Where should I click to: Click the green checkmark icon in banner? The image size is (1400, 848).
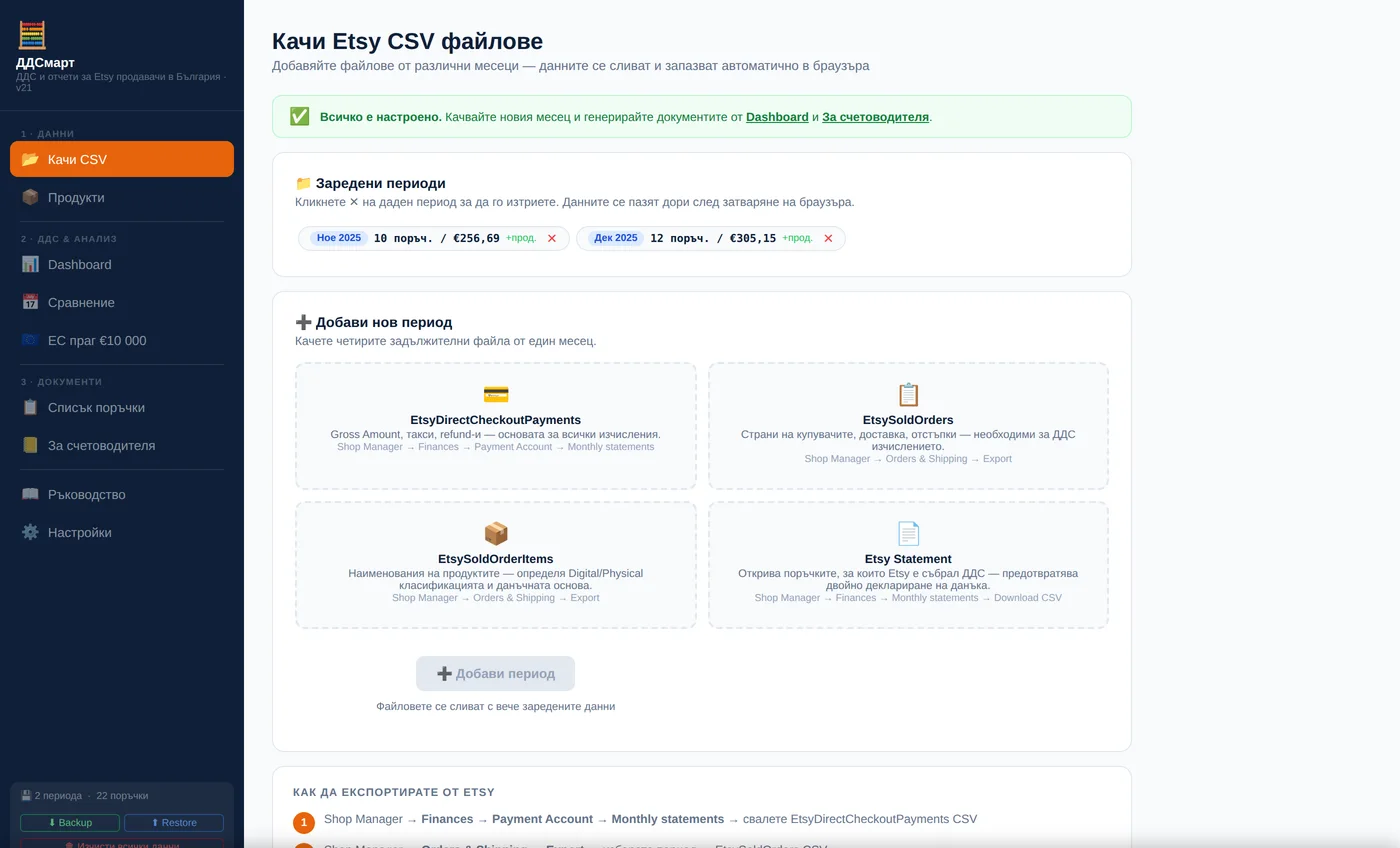pyautogui.click(x=299, y=116)
